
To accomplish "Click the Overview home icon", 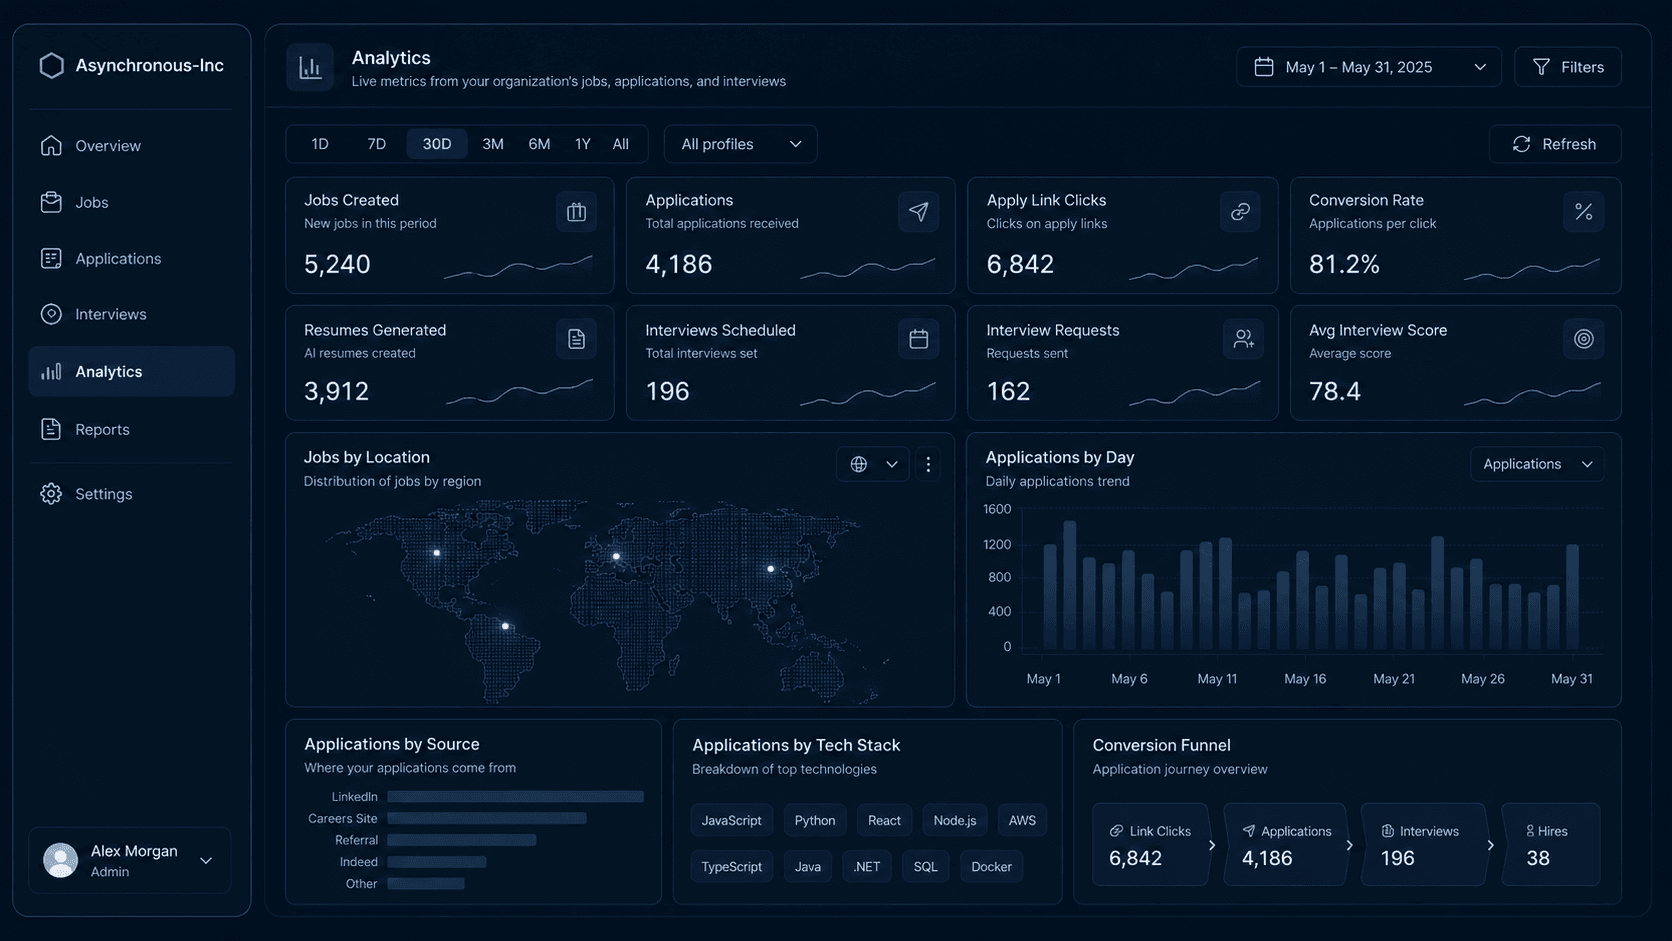I will (x=51, y=146).
